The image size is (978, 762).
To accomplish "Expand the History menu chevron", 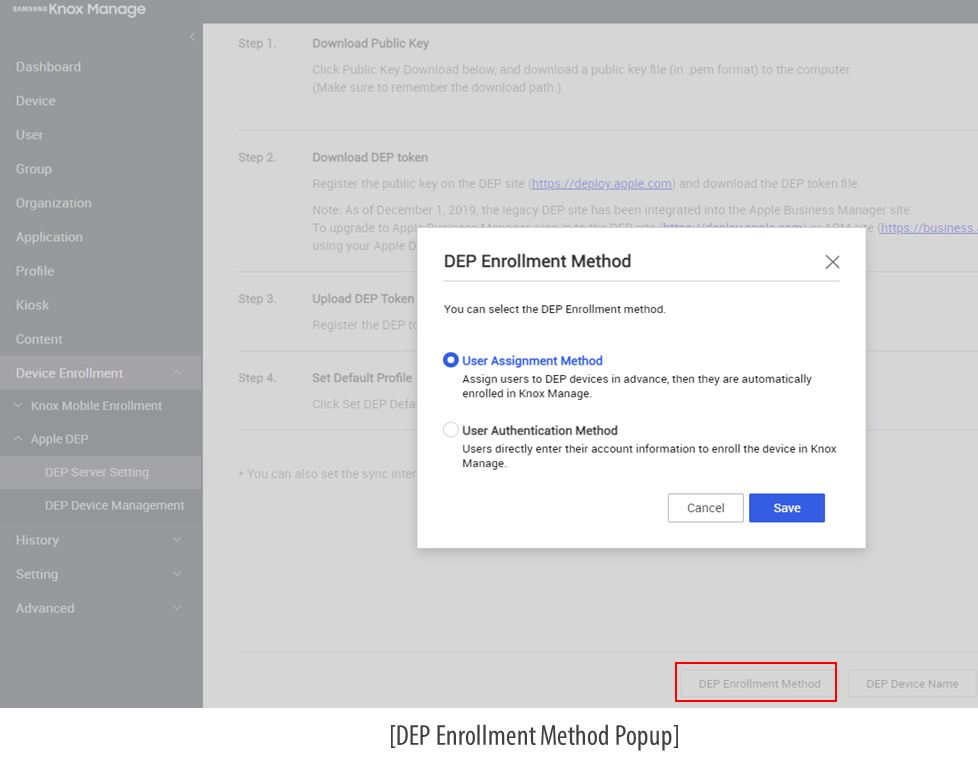I will (177, 540).
